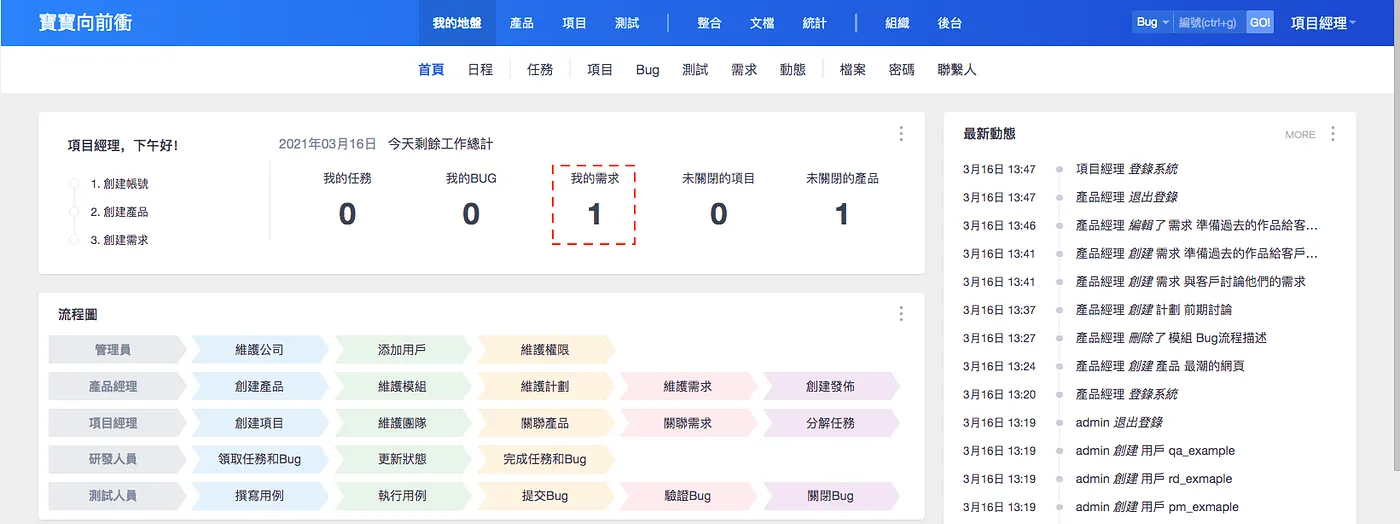The image size is (1400, 524).
Task: Click the 維護模組 flow step
Action: [402, 386]
